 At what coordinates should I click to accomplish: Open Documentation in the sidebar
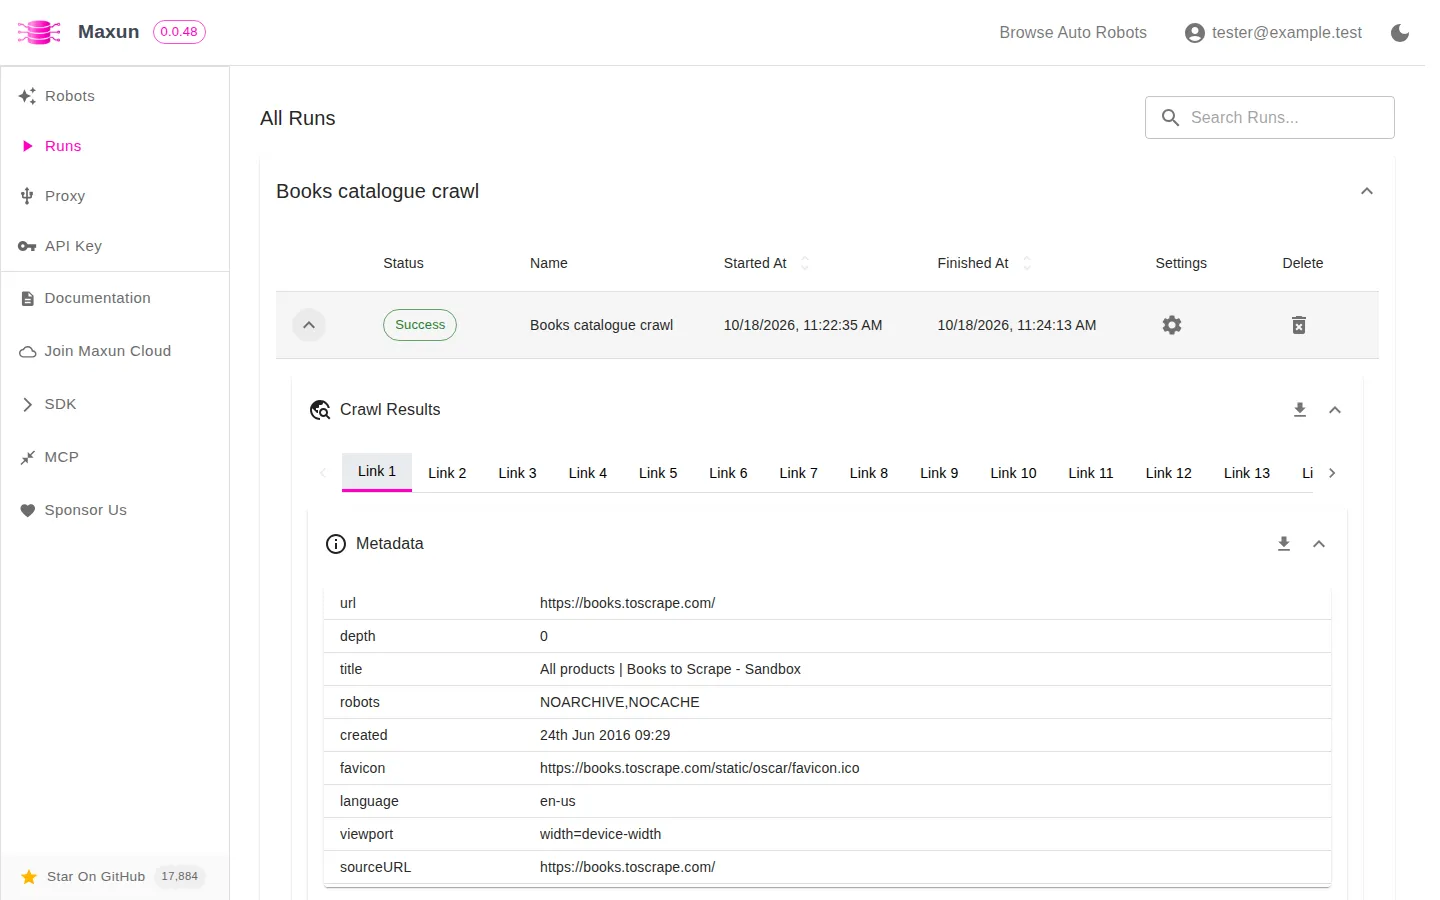pyautogui.click(x=115, y=298)
